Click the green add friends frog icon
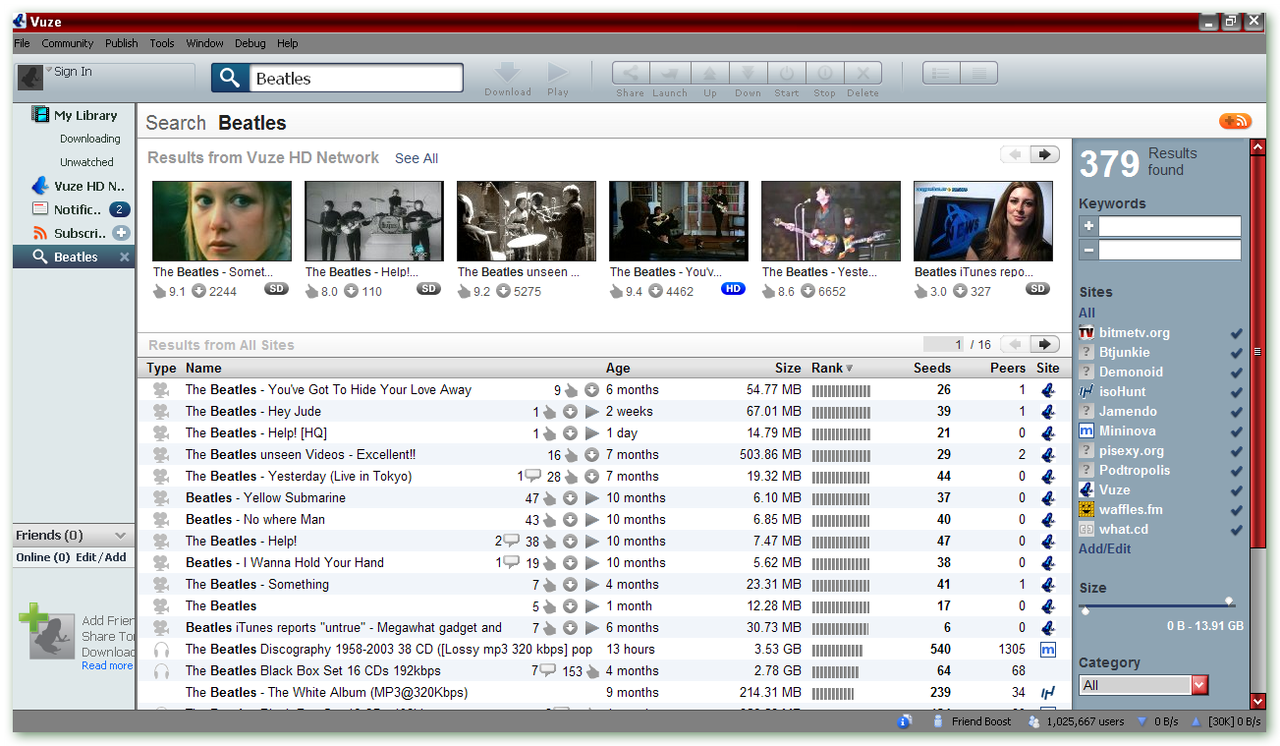Screen dimensions: 1280x746 [x=46, y=631]
